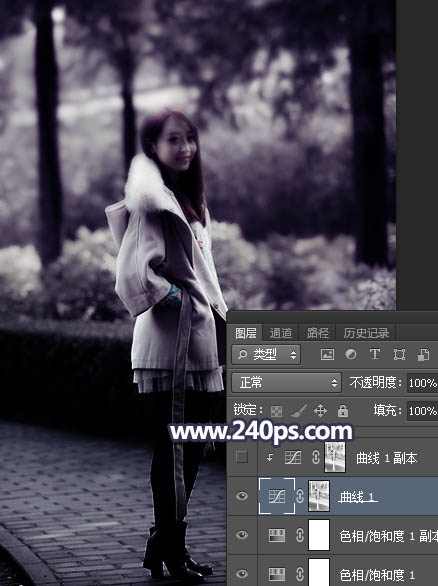
Task: Toggle lock transparent pixels icon
Action: (276, 411)
